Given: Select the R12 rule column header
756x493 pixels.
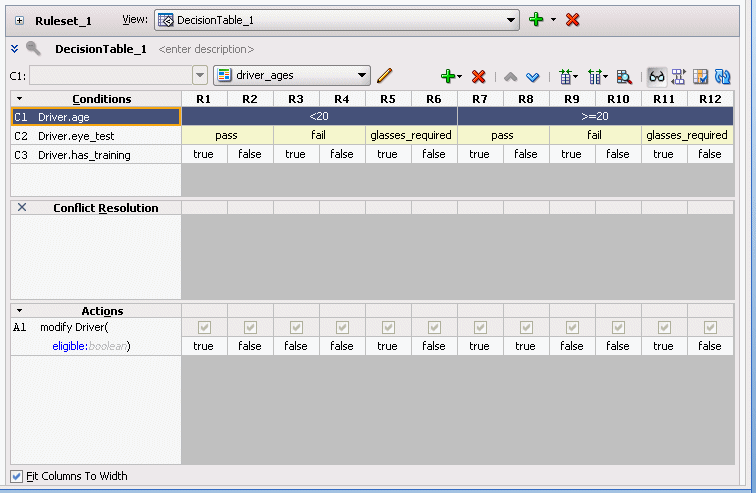Looking at the screenshot, I should pos(710,99).
